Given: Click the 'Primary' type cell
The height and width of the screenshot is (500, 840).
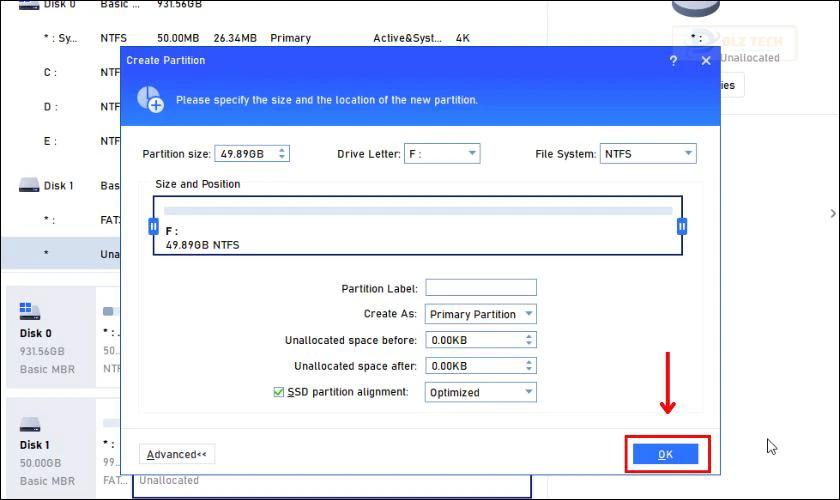Looking at the screenshot, I should (x=290, y=38).
